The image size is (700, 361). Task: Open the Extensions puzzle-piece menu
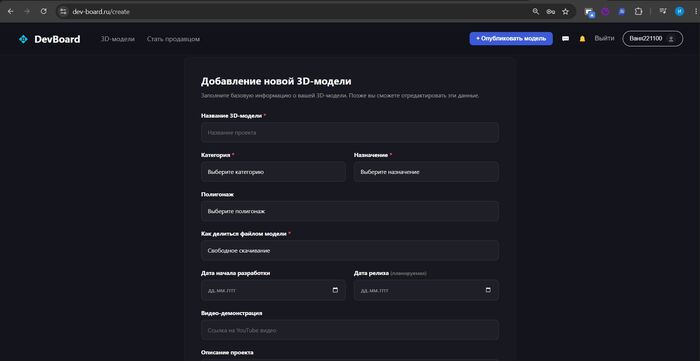click(638, 12)
